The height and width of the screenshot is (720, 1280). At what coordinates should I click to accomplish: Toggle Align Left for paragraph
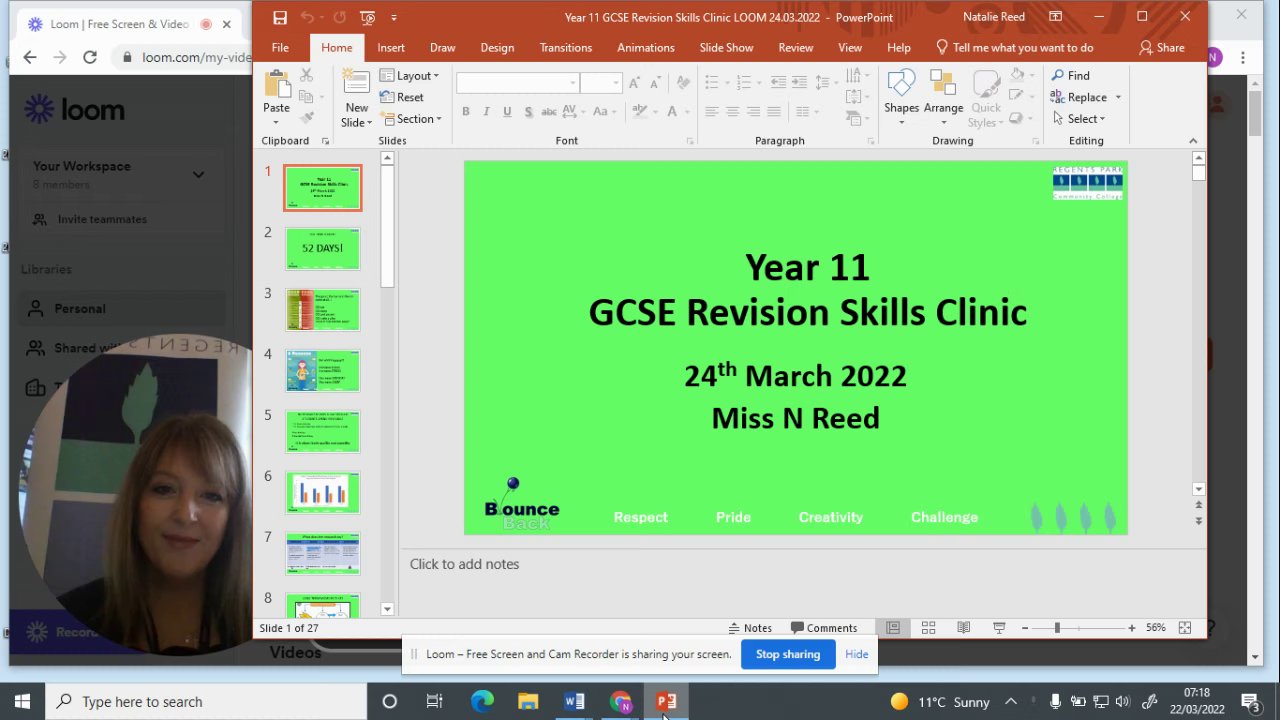711,111
